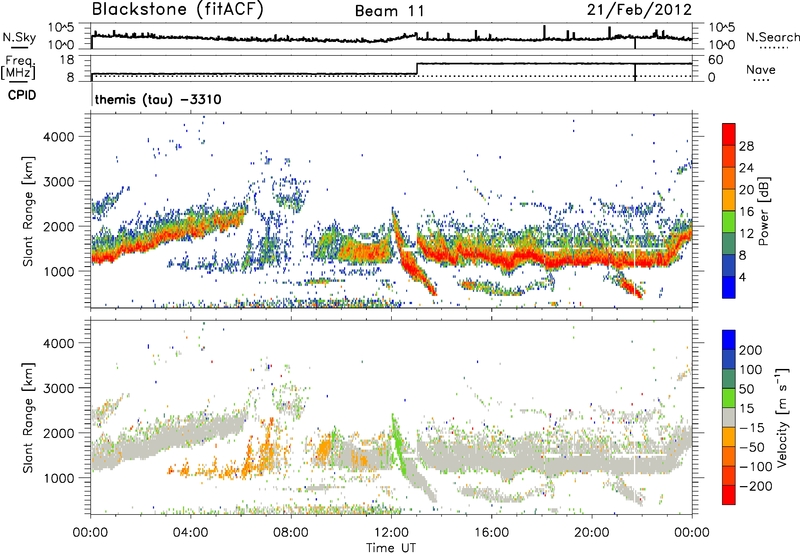Image resolution: width=800 pixels, height=554 pixels.
Task: Click the 'Nave' legend label
Action: click(x=761, y=69)
